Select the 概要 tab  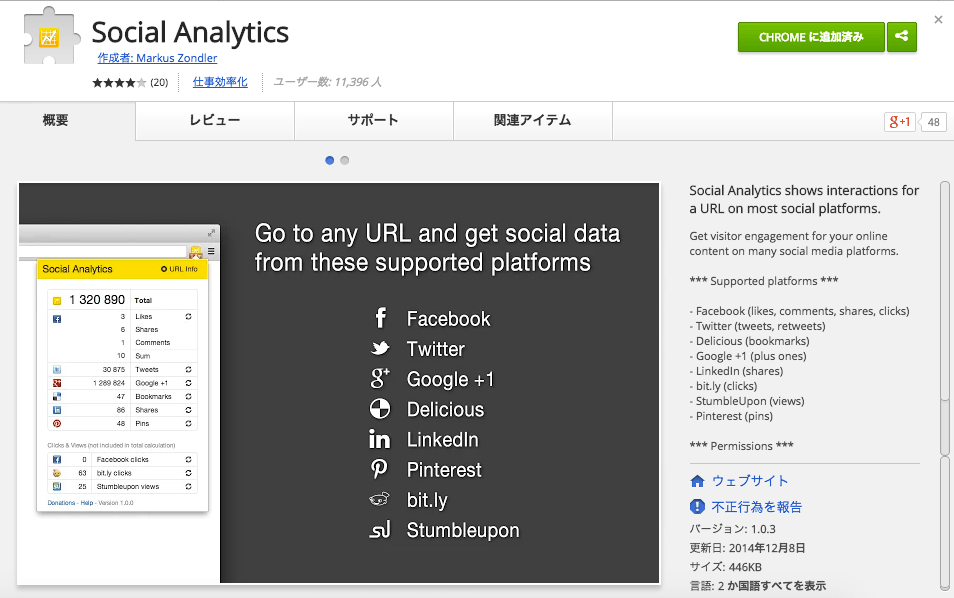55,120
